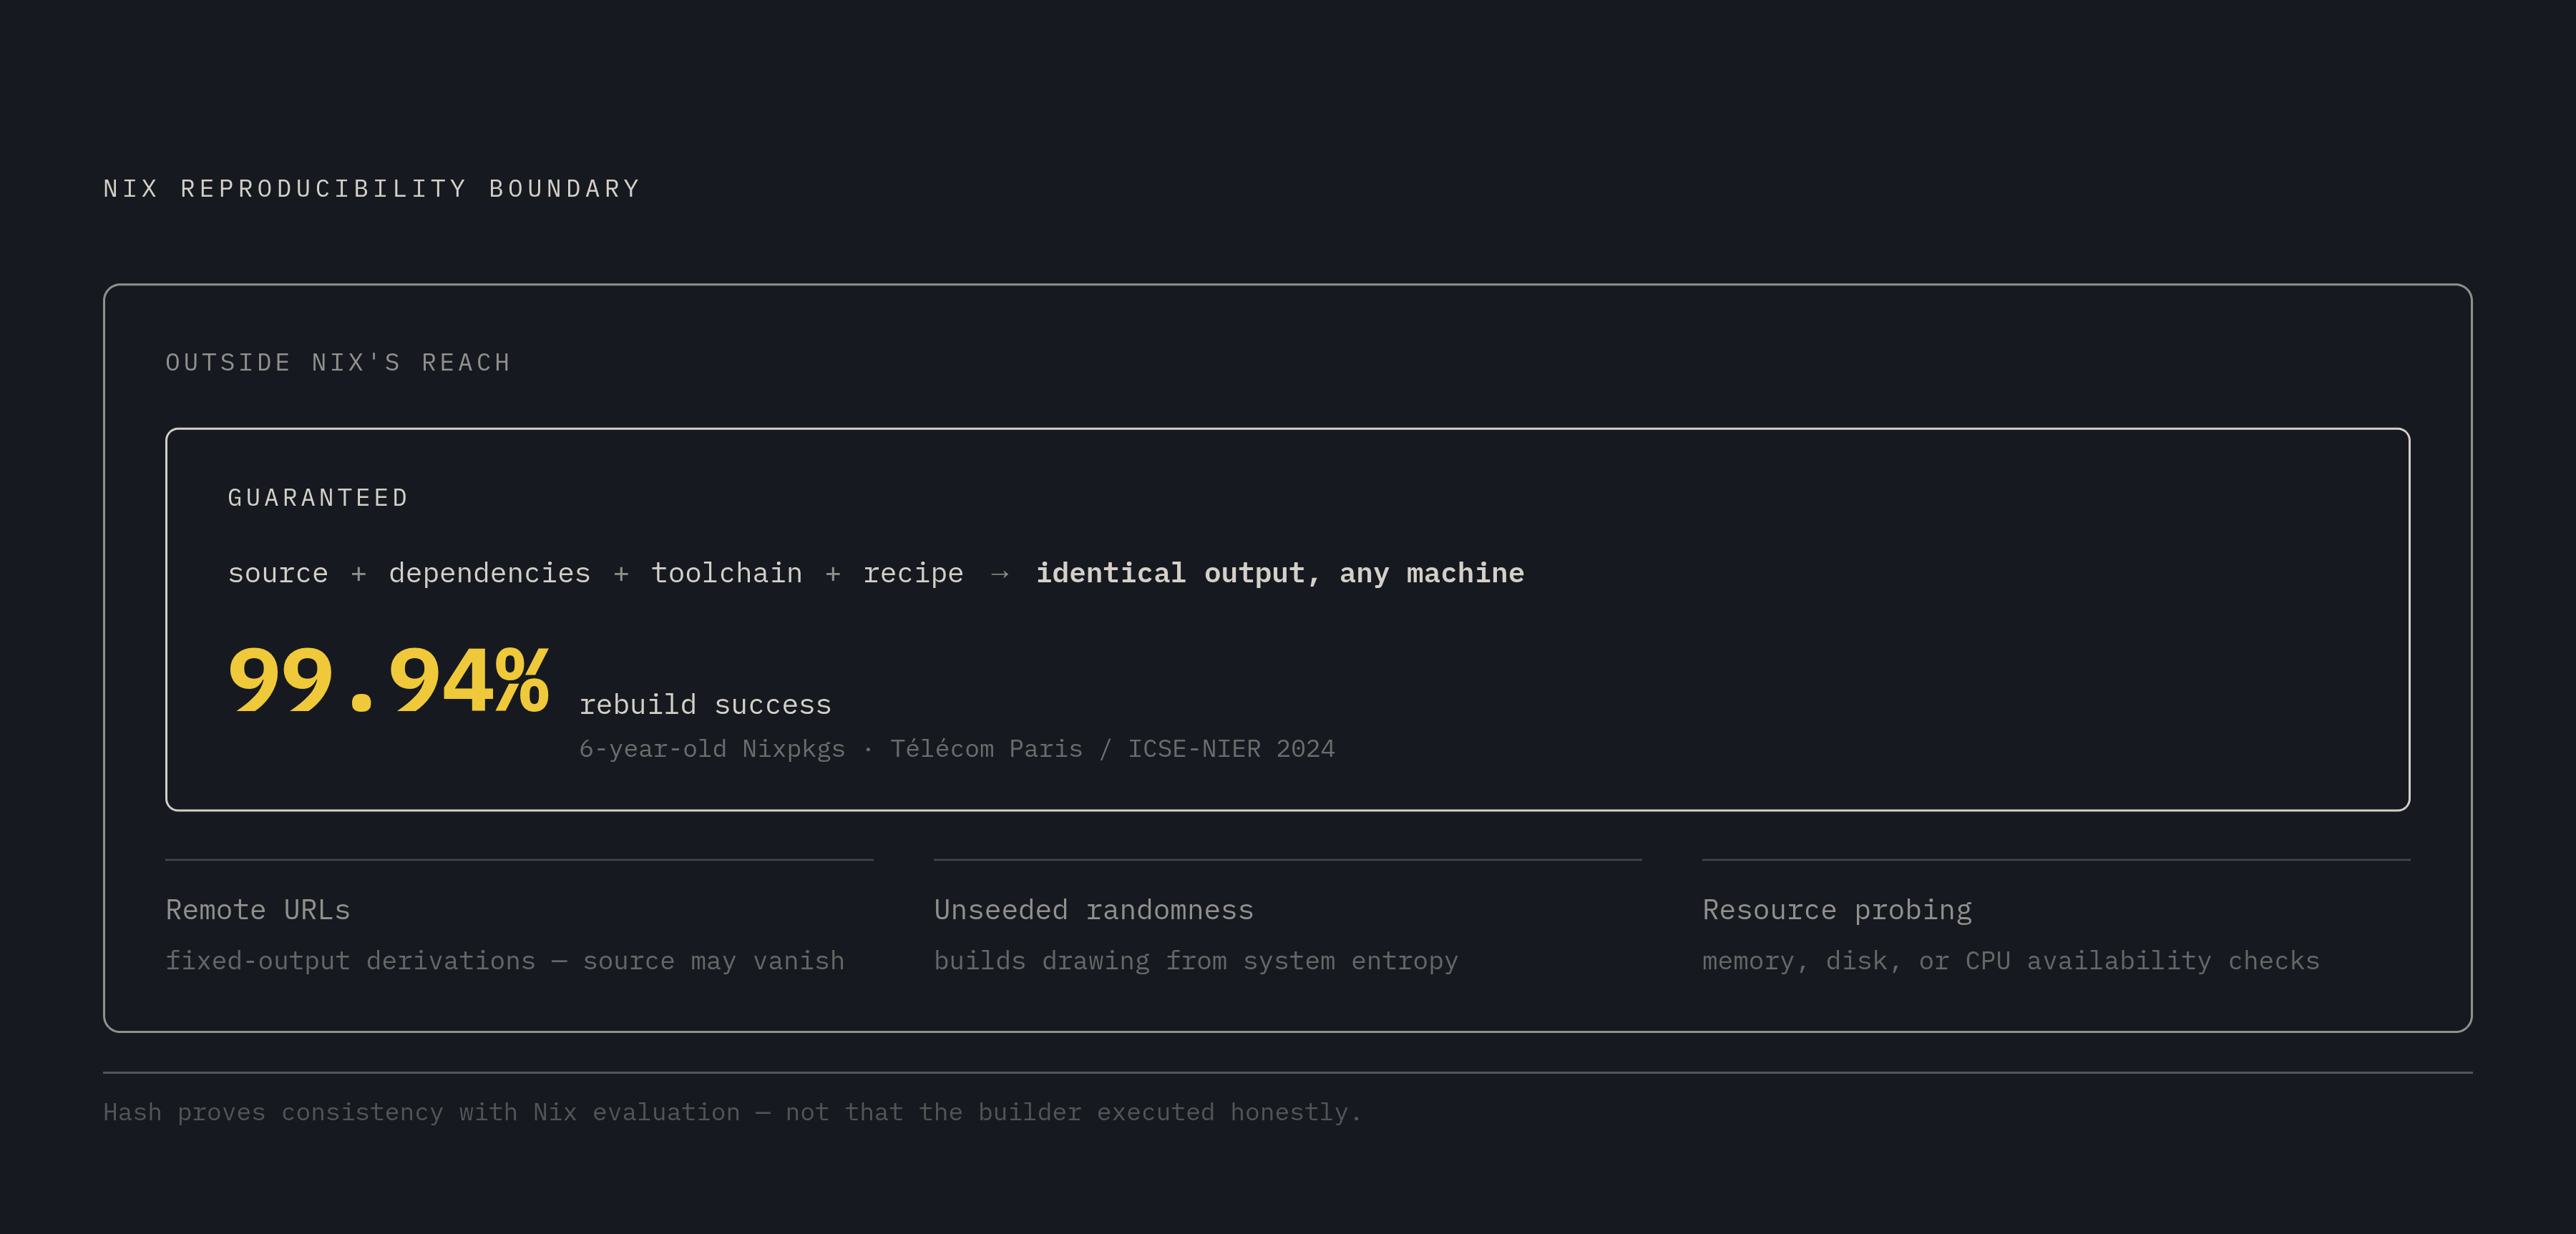Viewport: 2576px width, 1234px height.
Task: Select the OUTSIDE NIX'S REACH label
Action: [x=338, y=363]
